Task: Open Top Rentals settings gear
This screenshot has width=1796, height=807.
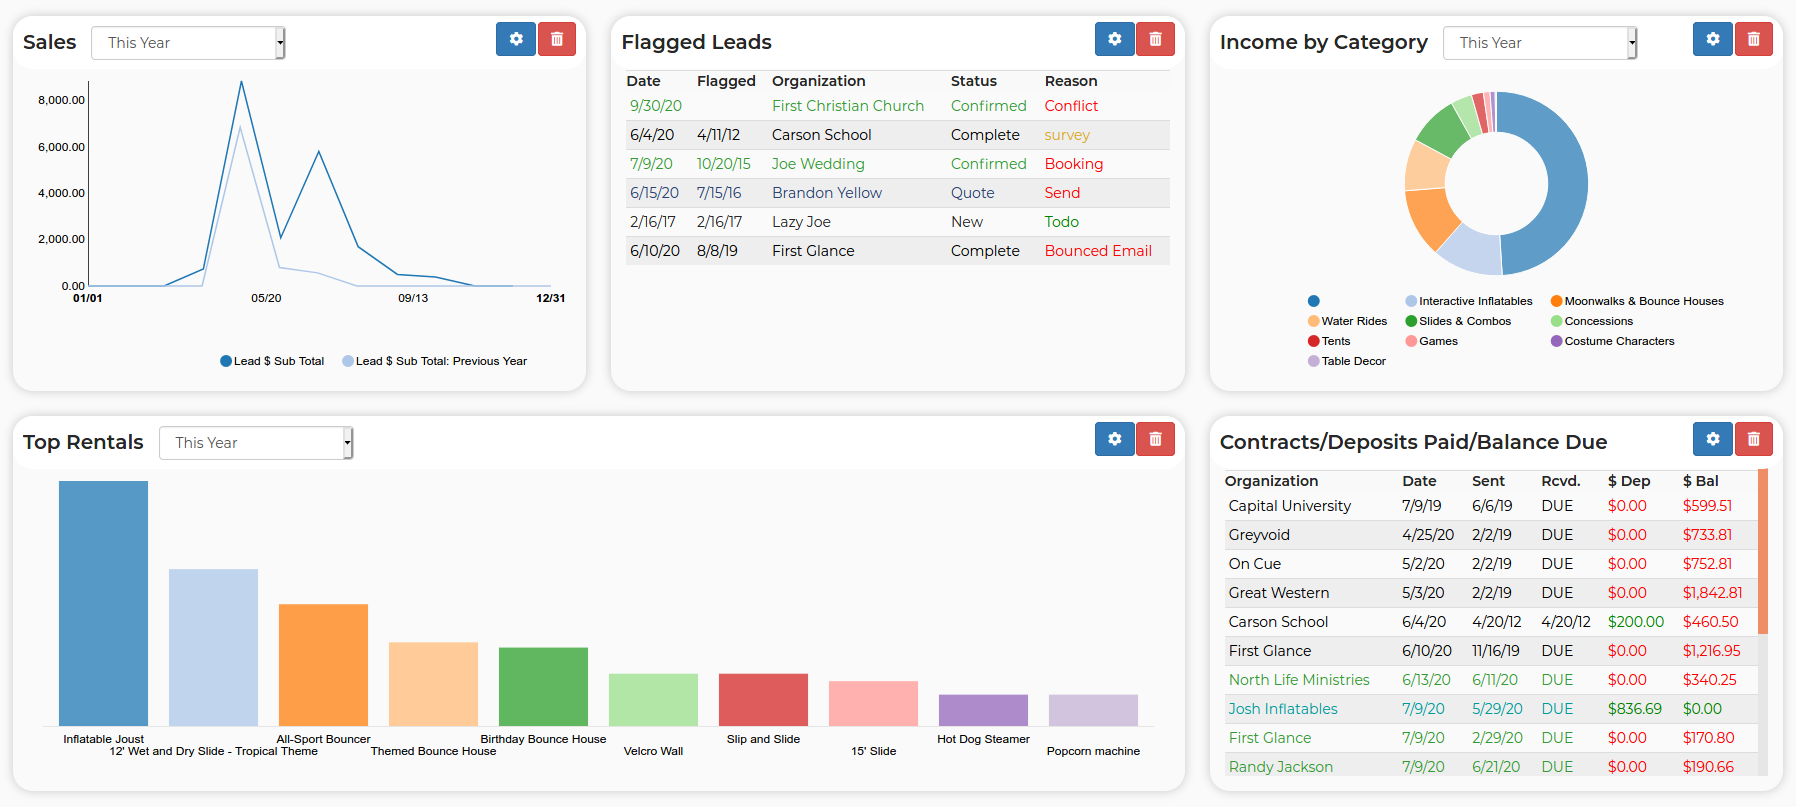Action: pyautogui.click(x=1115, y=439)
